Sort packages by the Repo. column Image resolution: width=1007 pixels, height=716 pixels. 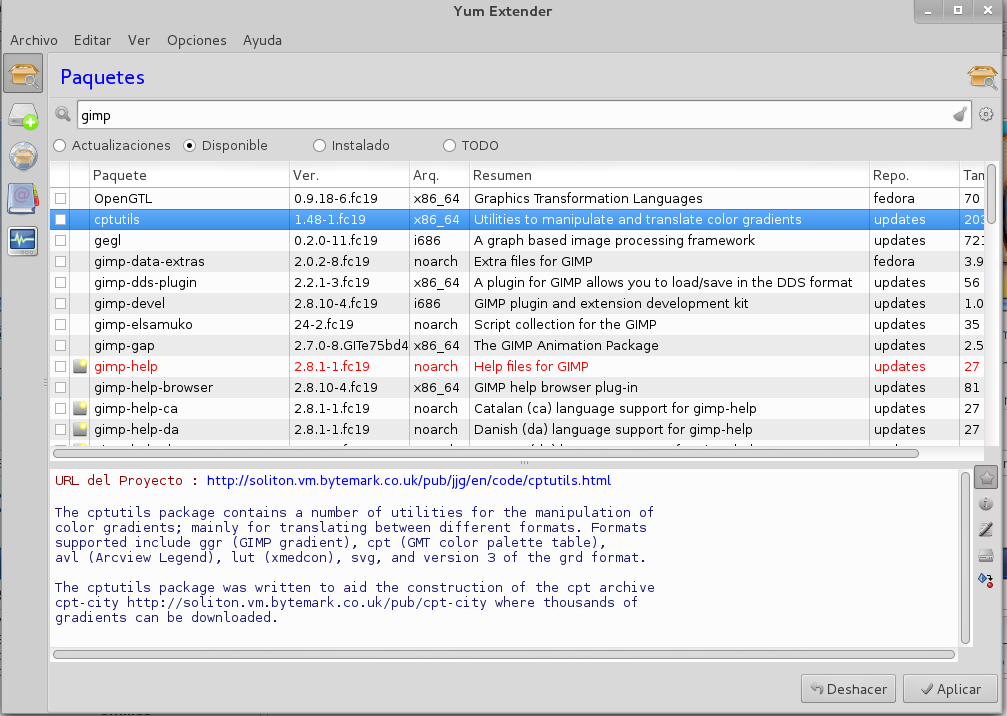coord(914,175)
